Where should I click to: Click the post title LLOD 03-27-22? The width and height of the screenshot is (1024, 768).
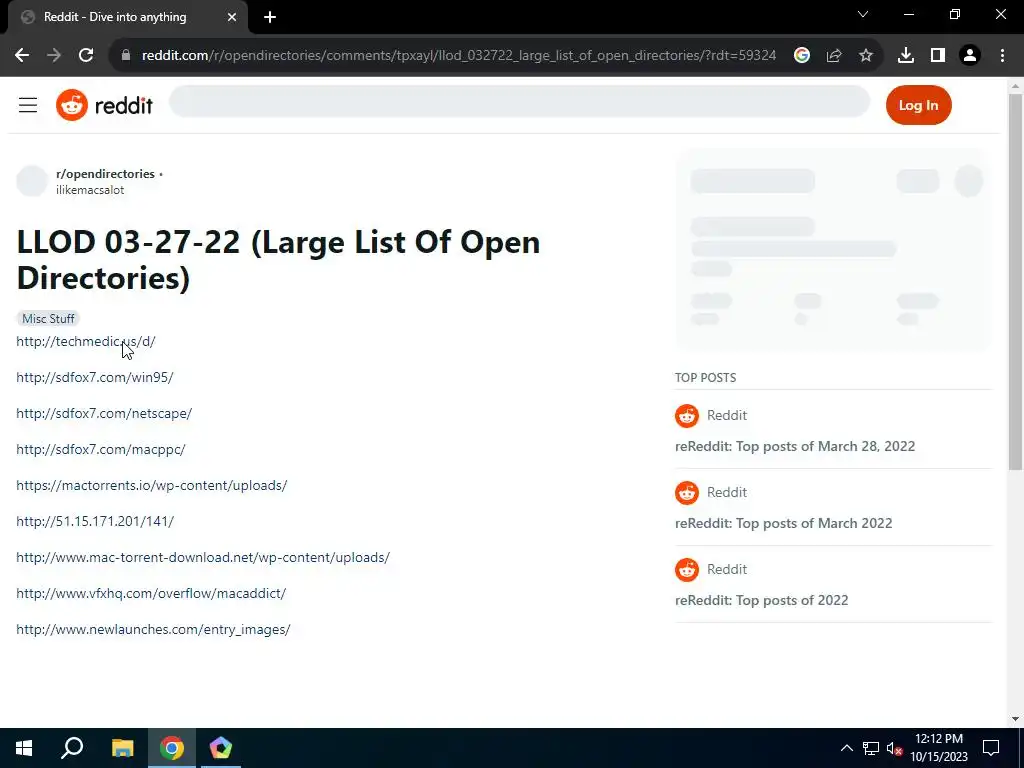pyautogui.click(x=278, y=259)
